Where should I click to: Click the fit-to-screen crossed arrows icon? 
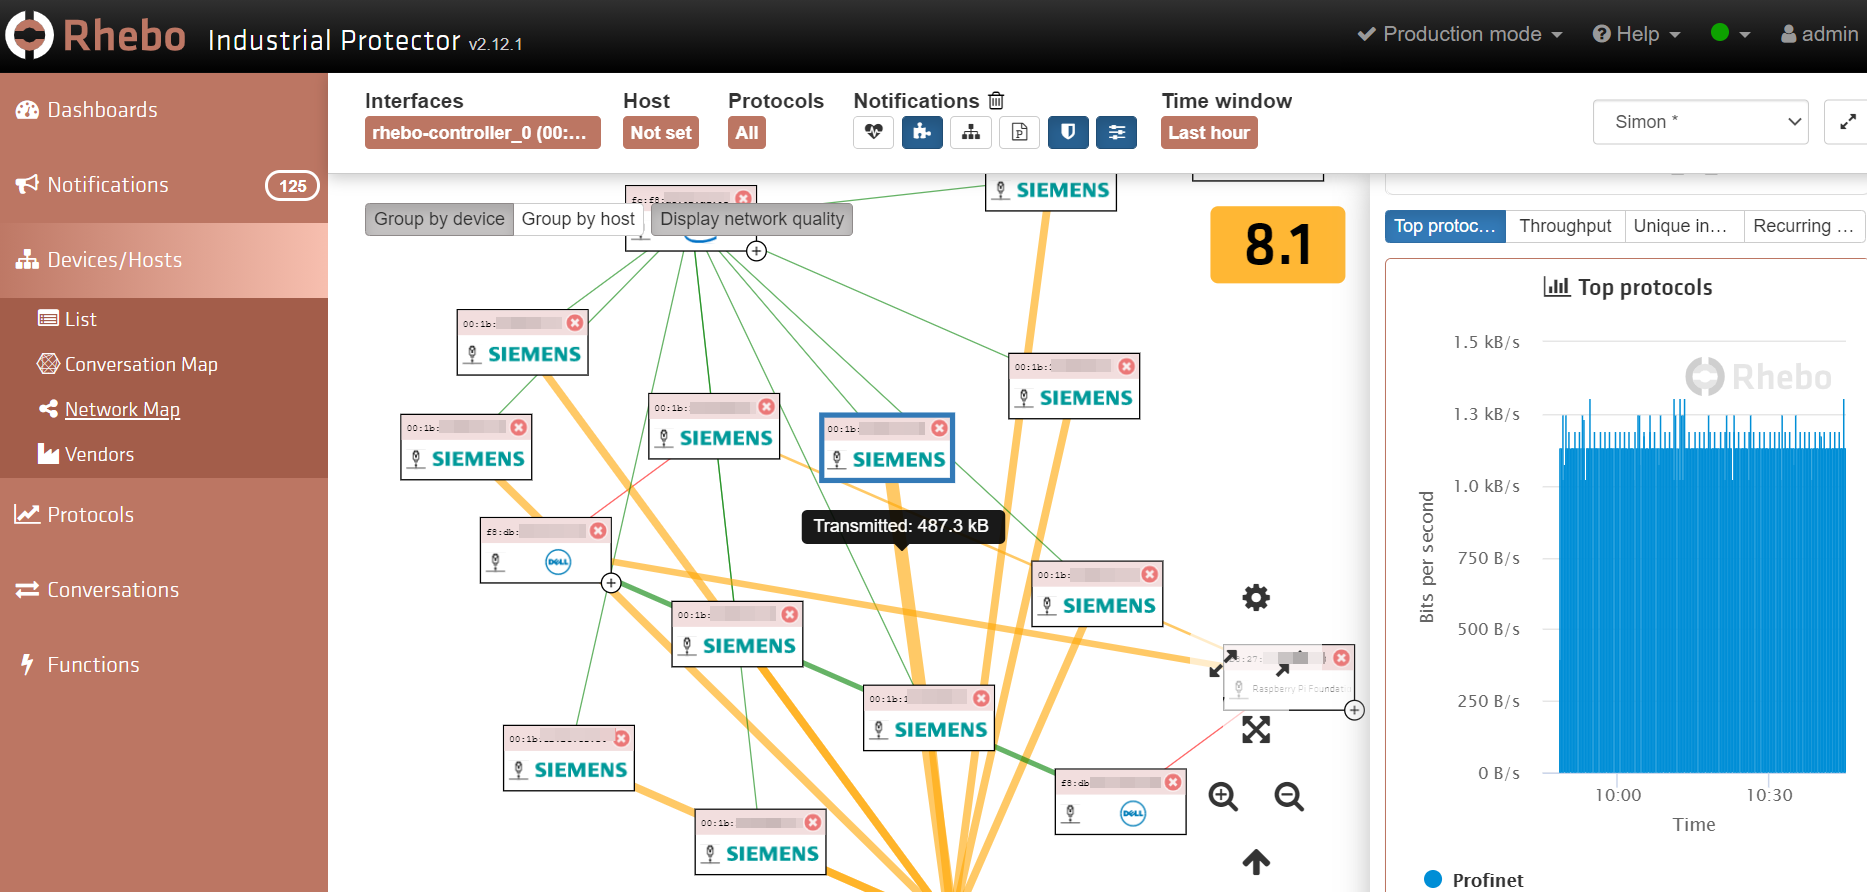[1256, 730]
